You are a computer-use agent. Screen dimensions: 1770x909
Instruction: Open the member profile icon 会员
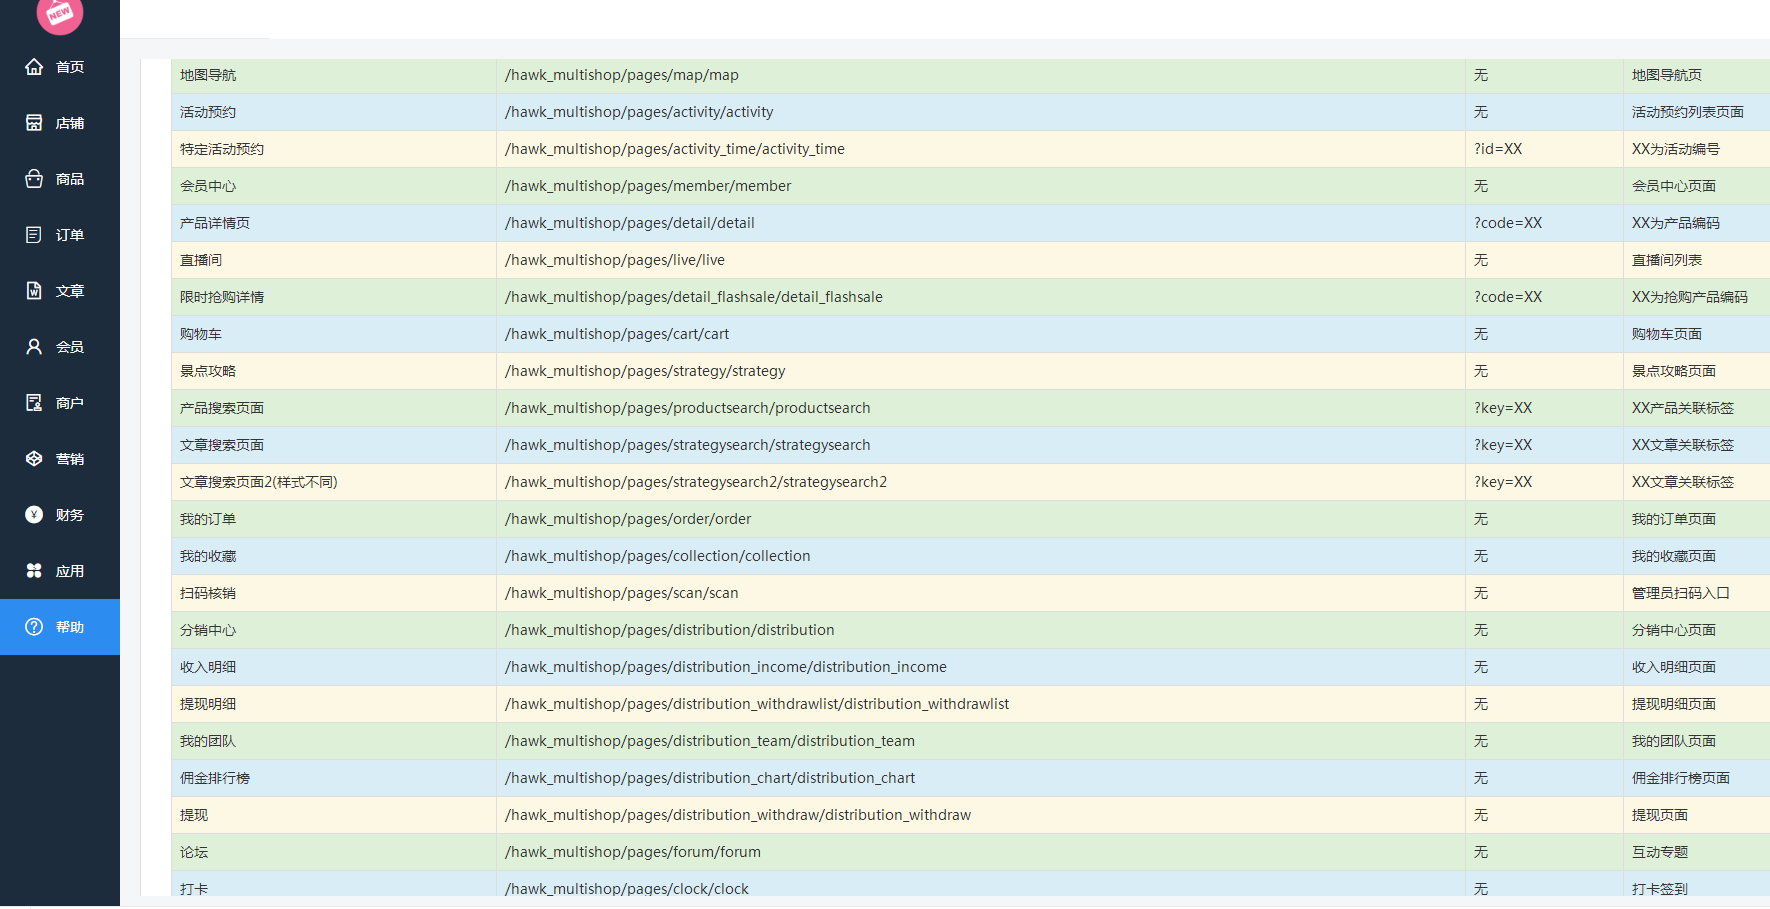pos(34,347)
